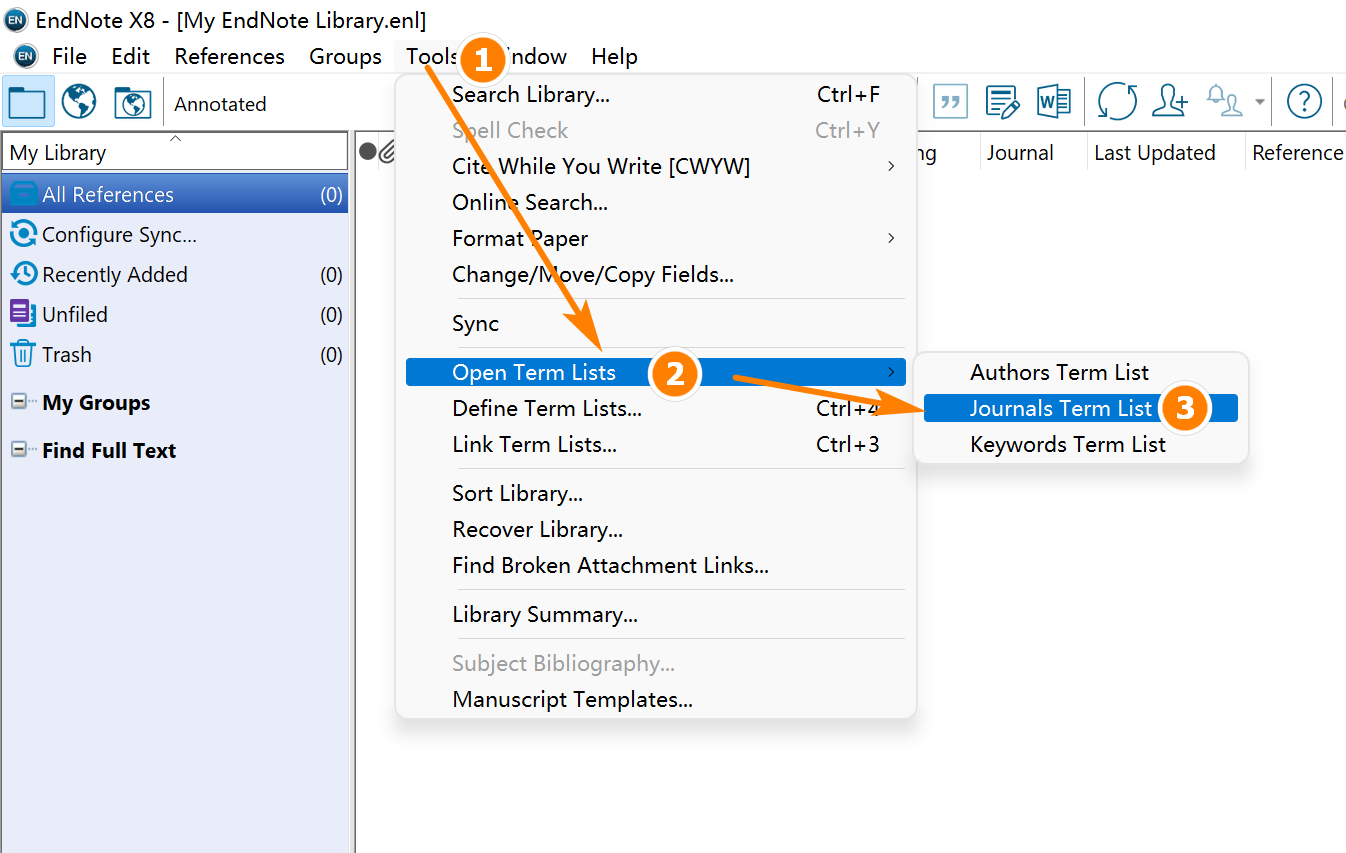
Task: Collapse the Find Full Text group set
Action: tap(18, 450)
